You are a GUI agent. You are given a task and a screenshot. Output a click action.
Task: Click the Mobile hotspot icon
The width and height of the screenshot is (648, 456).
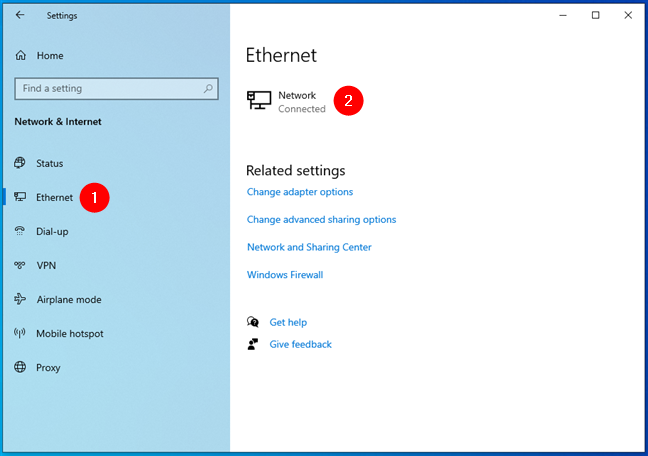click(x=20, y=333)
